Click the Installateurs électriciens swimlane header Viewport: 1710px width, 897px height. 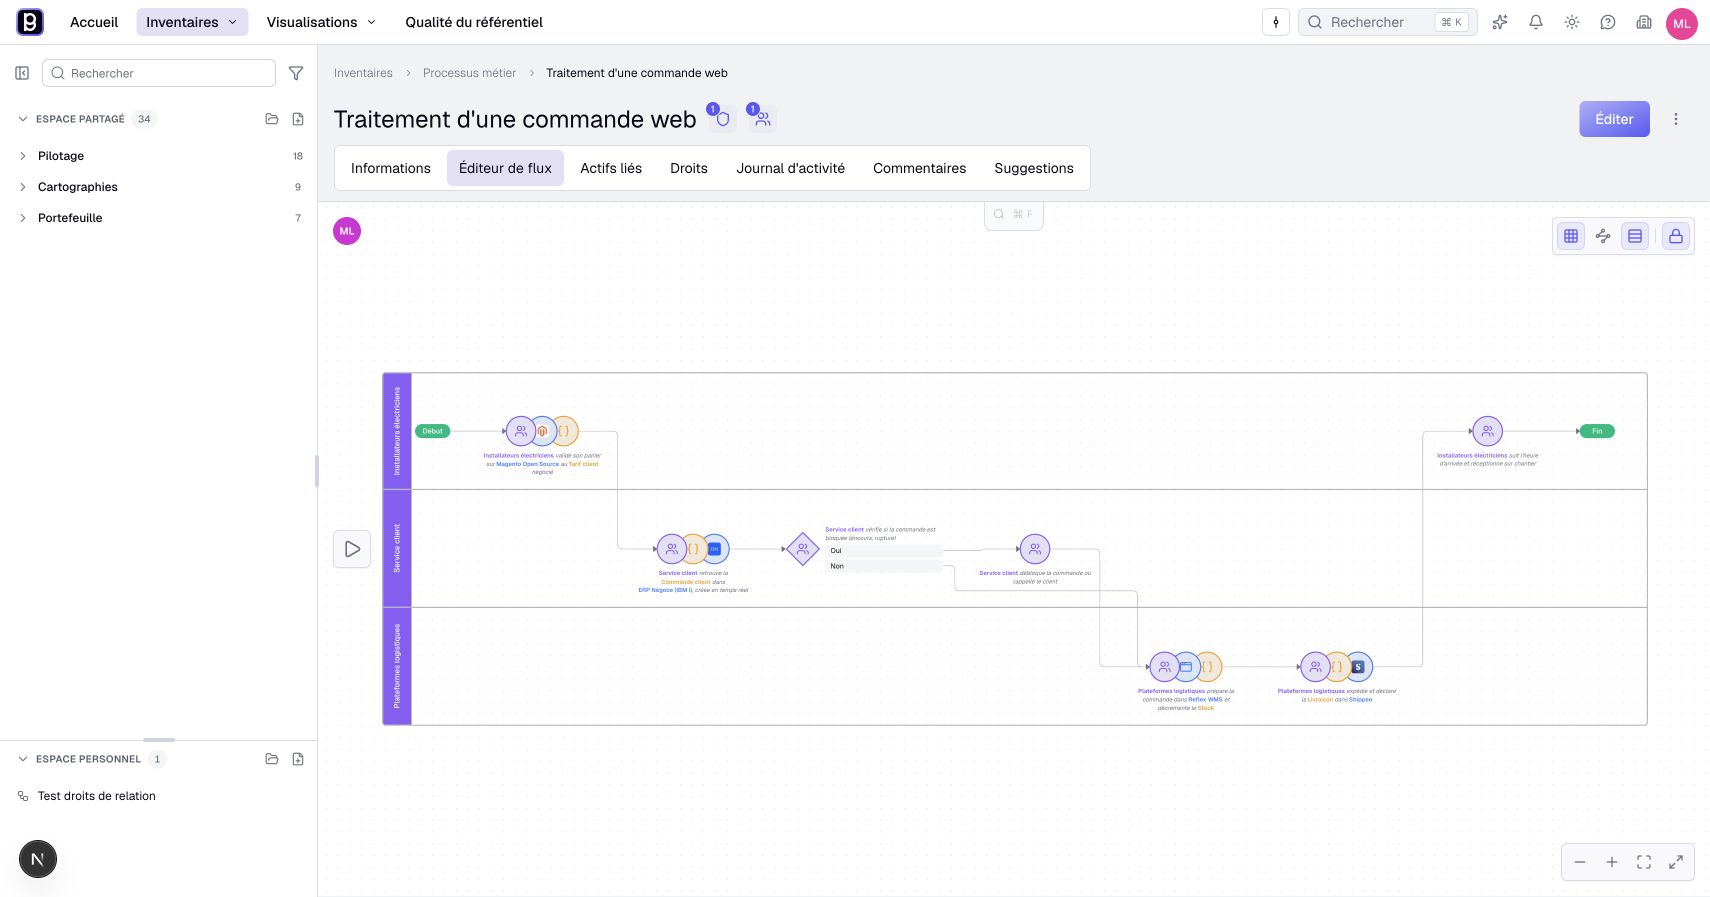397,431
